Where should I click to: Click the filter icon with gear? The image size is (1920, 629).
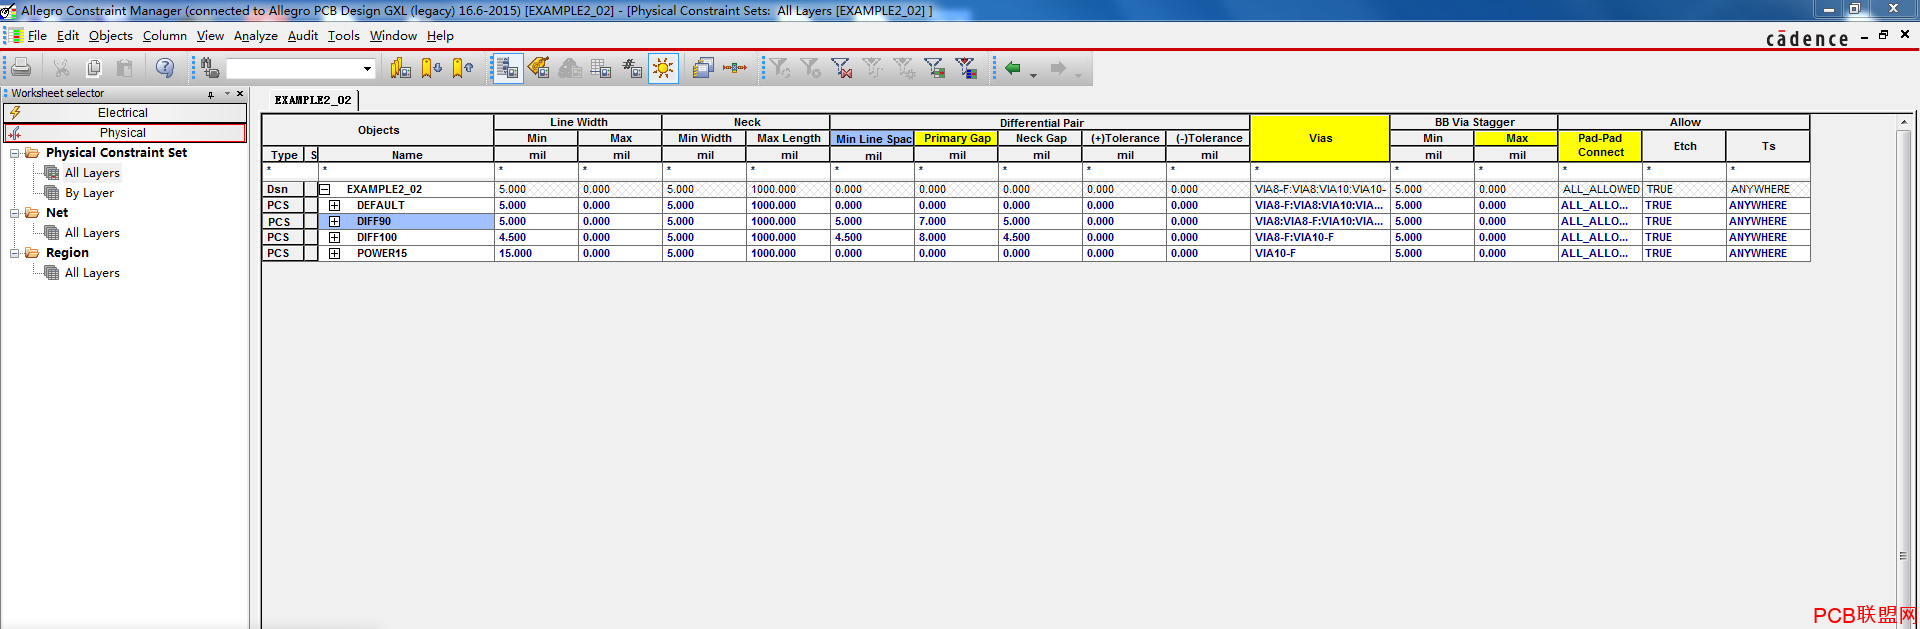(x=904, y=68)
